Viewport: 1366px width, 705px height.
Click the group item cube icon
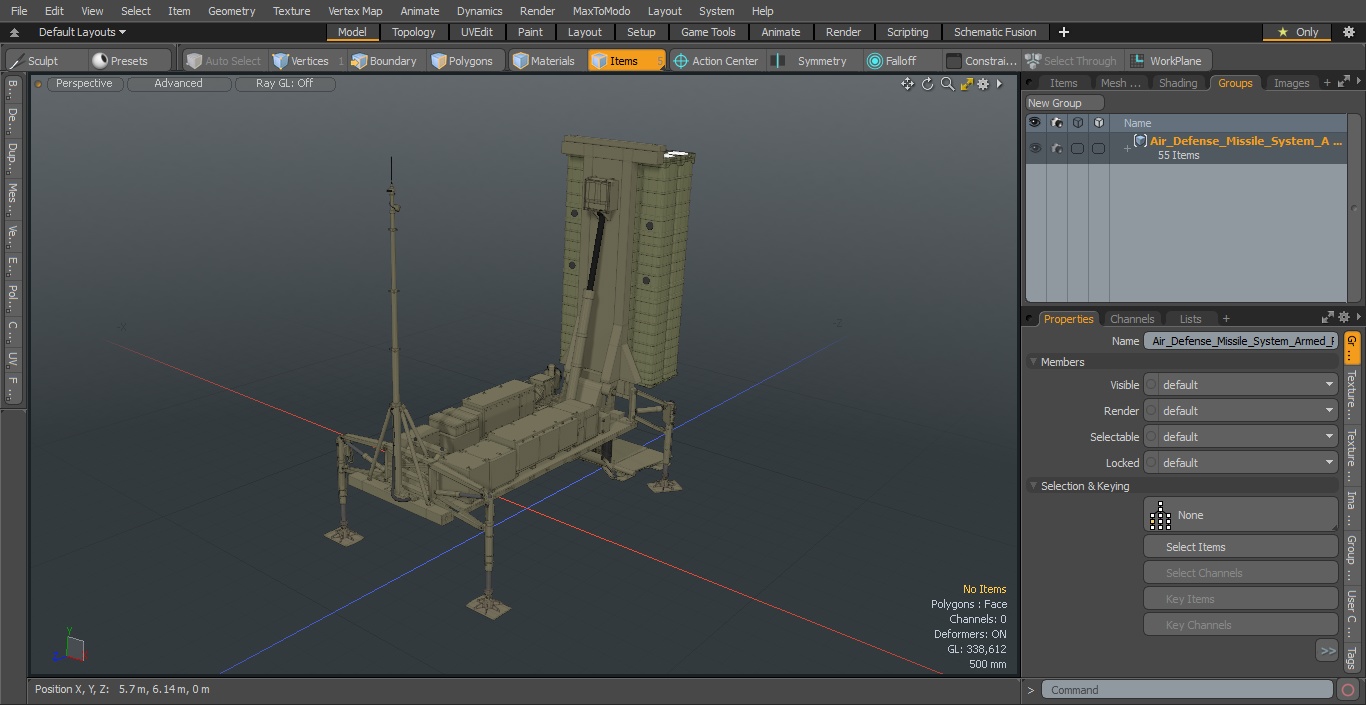point(1140,141)
